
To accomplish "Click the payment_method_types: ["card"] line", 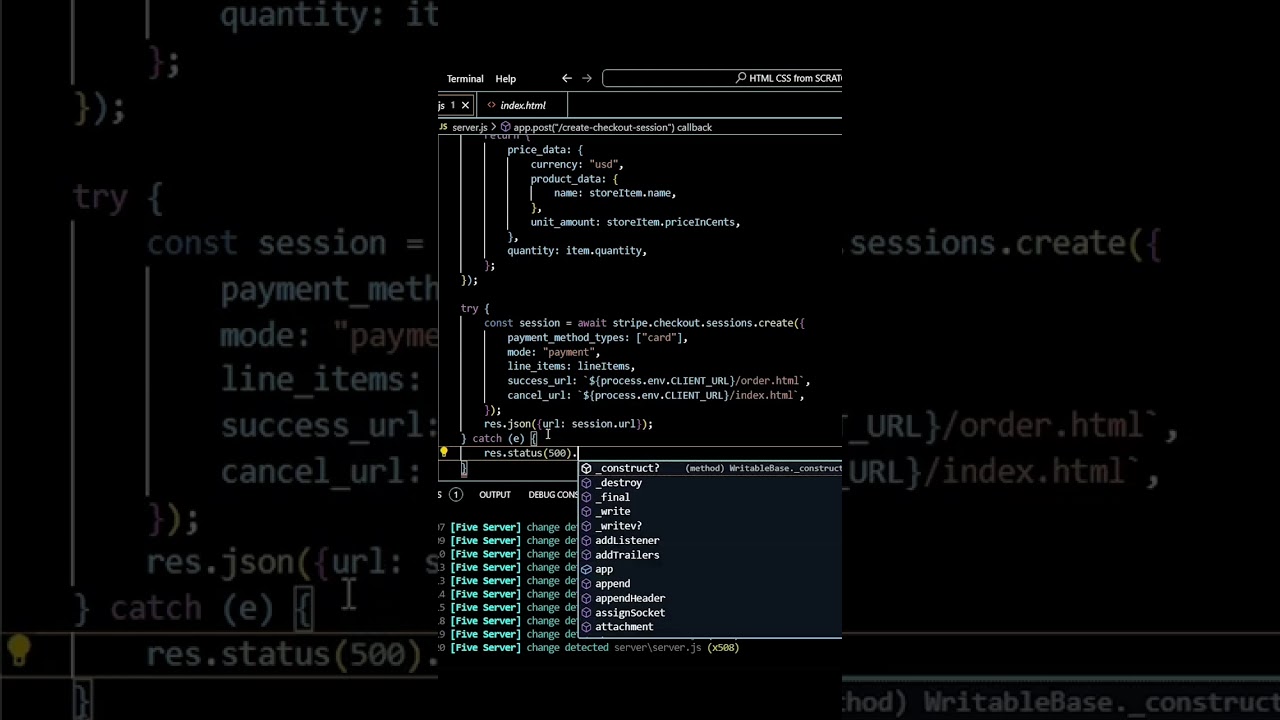I will (x=597, y=338).
